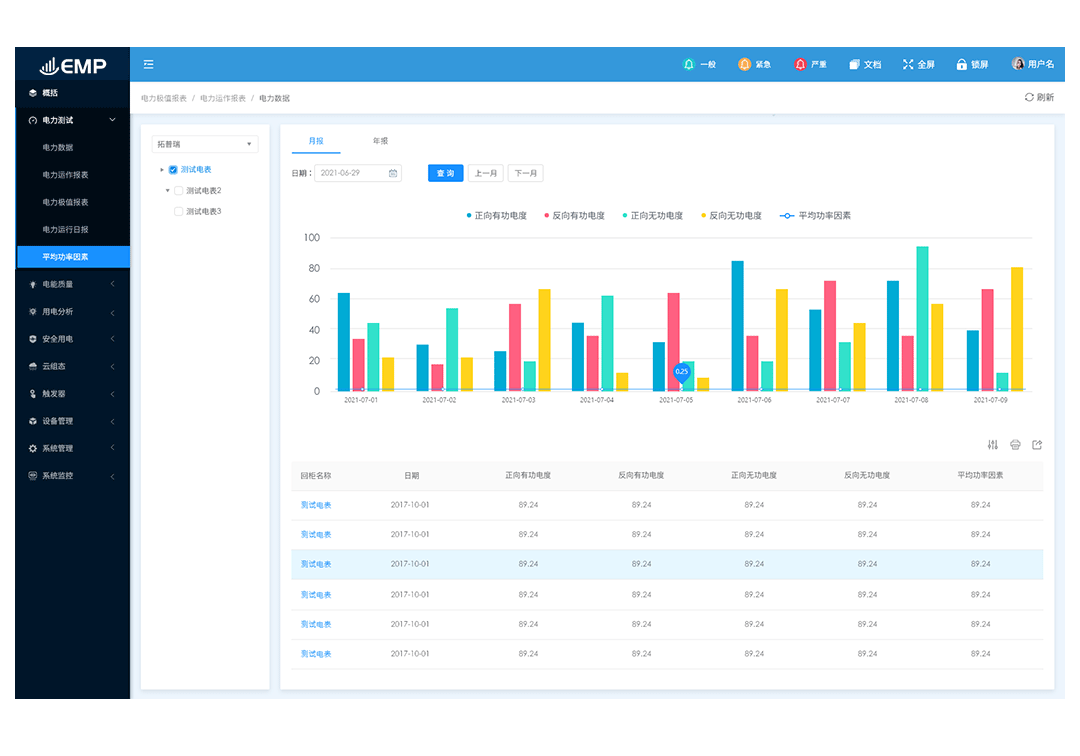Click the print icon above the table
Viewport: 1080px width, 756px height.
(x=1015, y=445)
